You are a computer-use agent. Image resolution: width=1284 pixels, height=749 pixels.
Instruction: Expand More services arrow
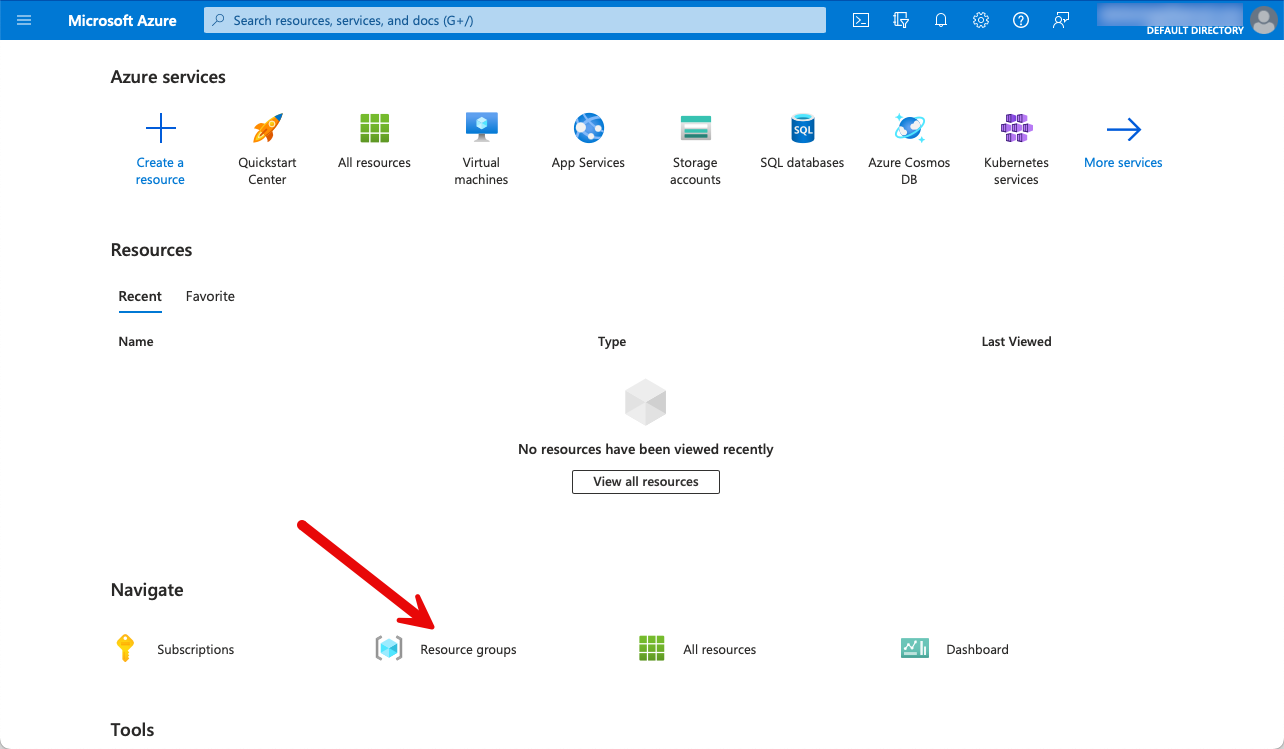1123,129
